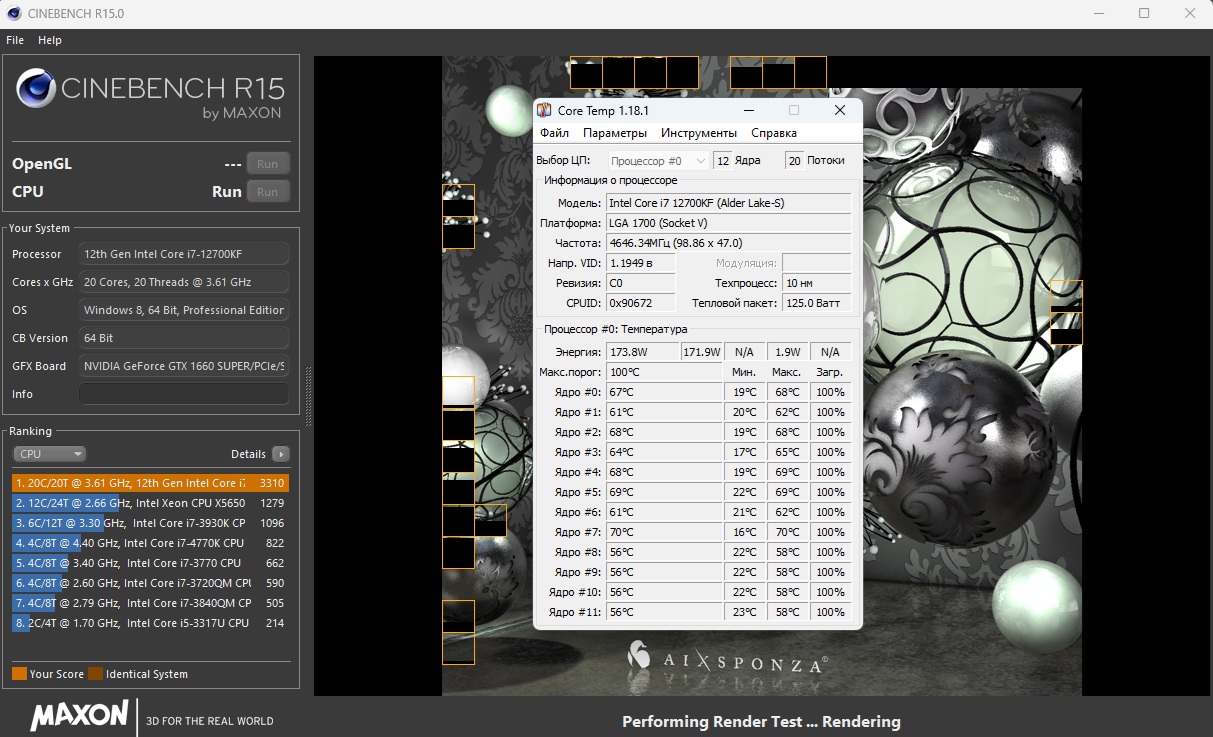1213x737 pixels.
Task: Maximize the Cinebench R15 window
Action: [x=1144, y=14]
